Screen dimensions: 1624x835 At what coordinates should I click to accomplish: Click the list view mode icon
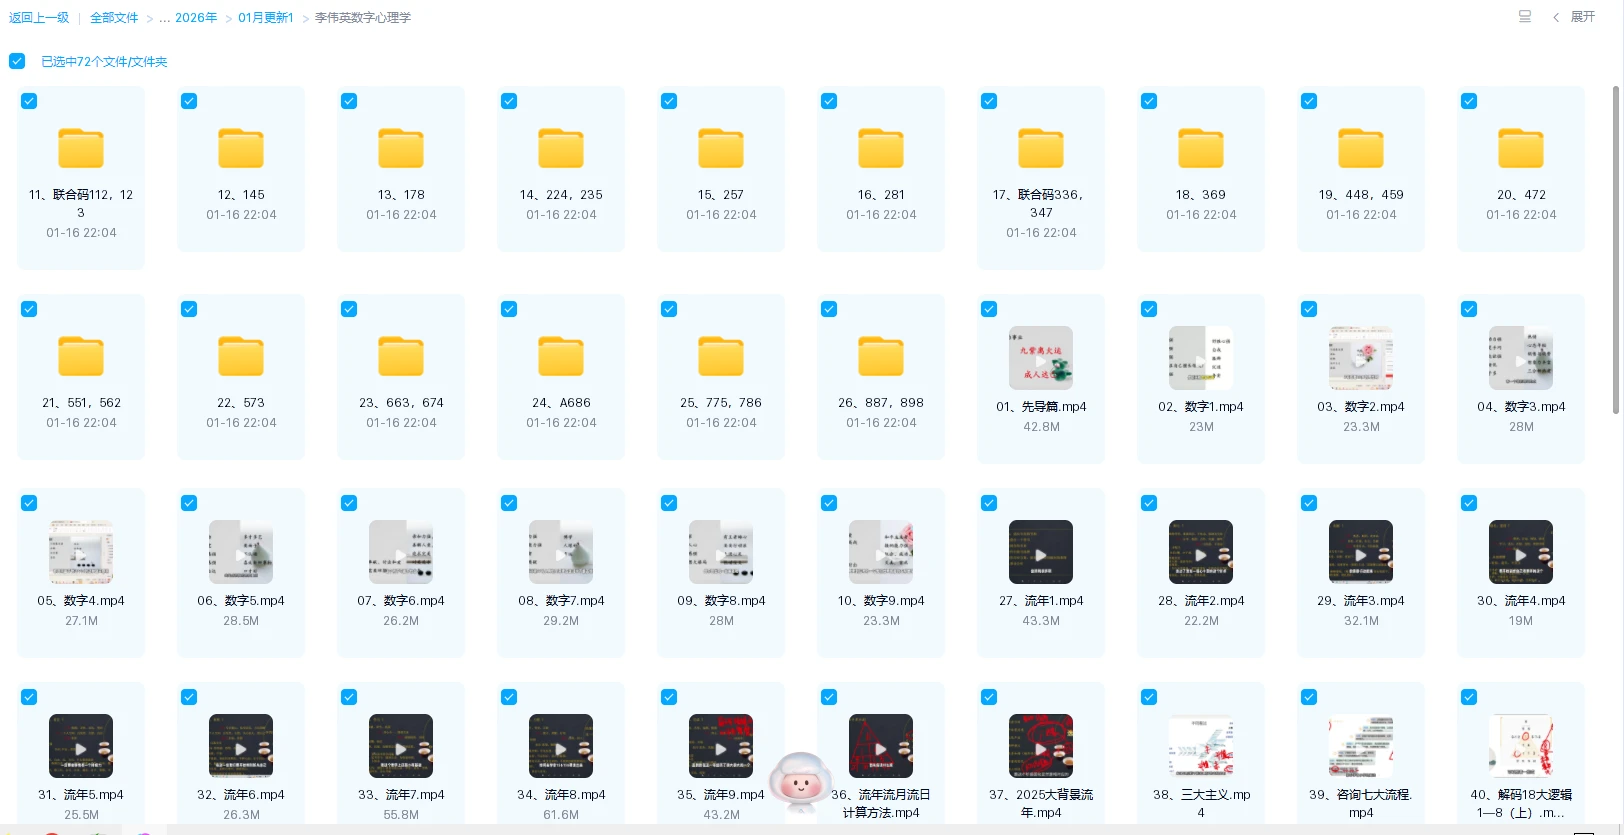[x=1525, y=17]
